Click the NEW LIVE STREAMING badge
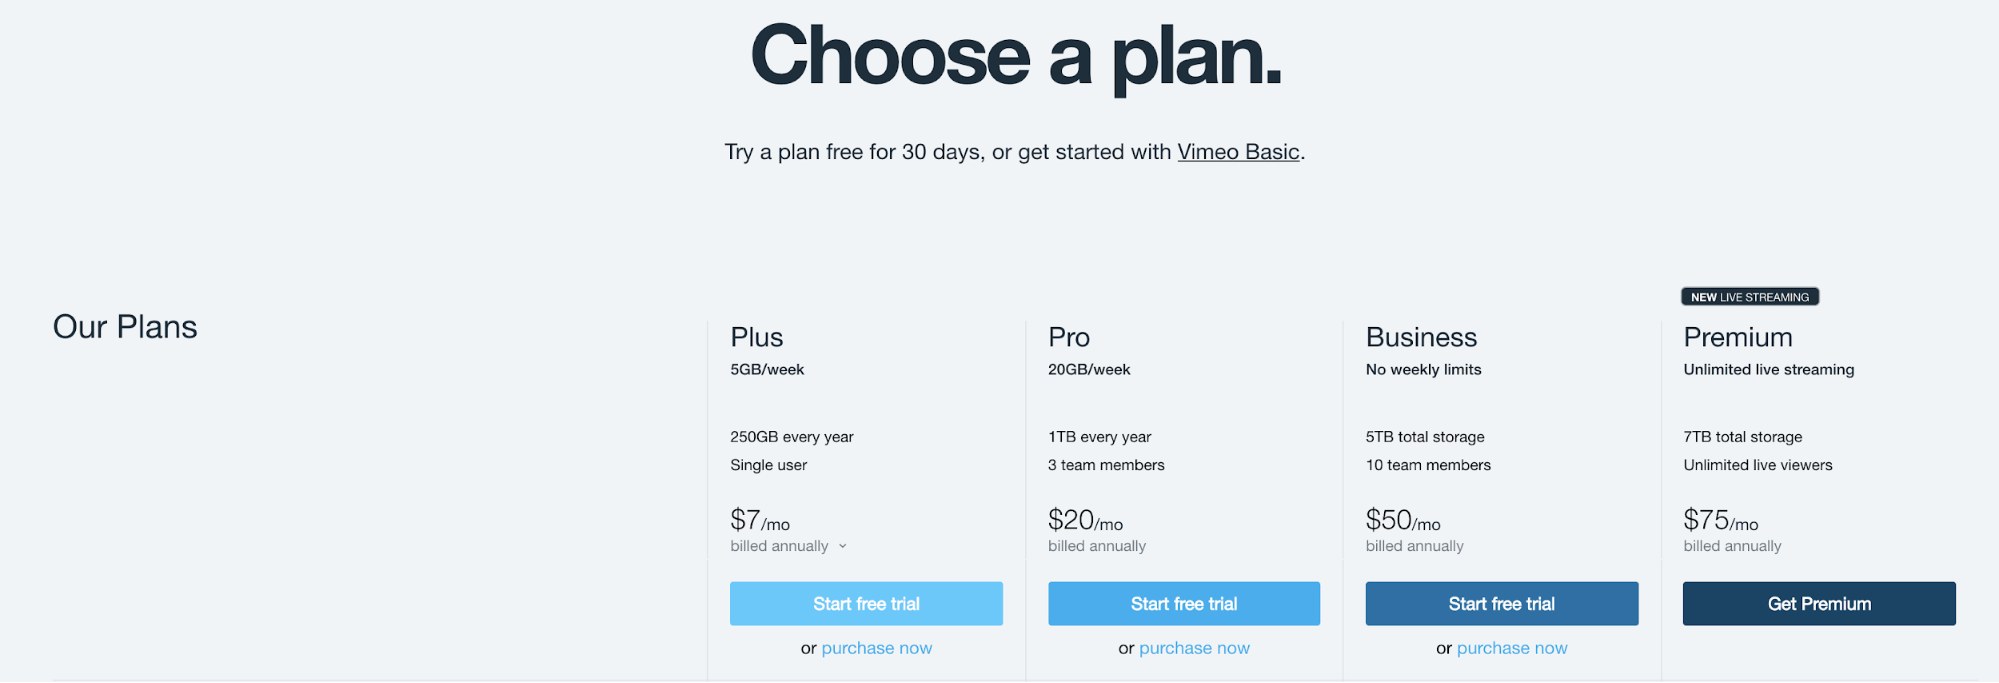 click(1750, 297)
